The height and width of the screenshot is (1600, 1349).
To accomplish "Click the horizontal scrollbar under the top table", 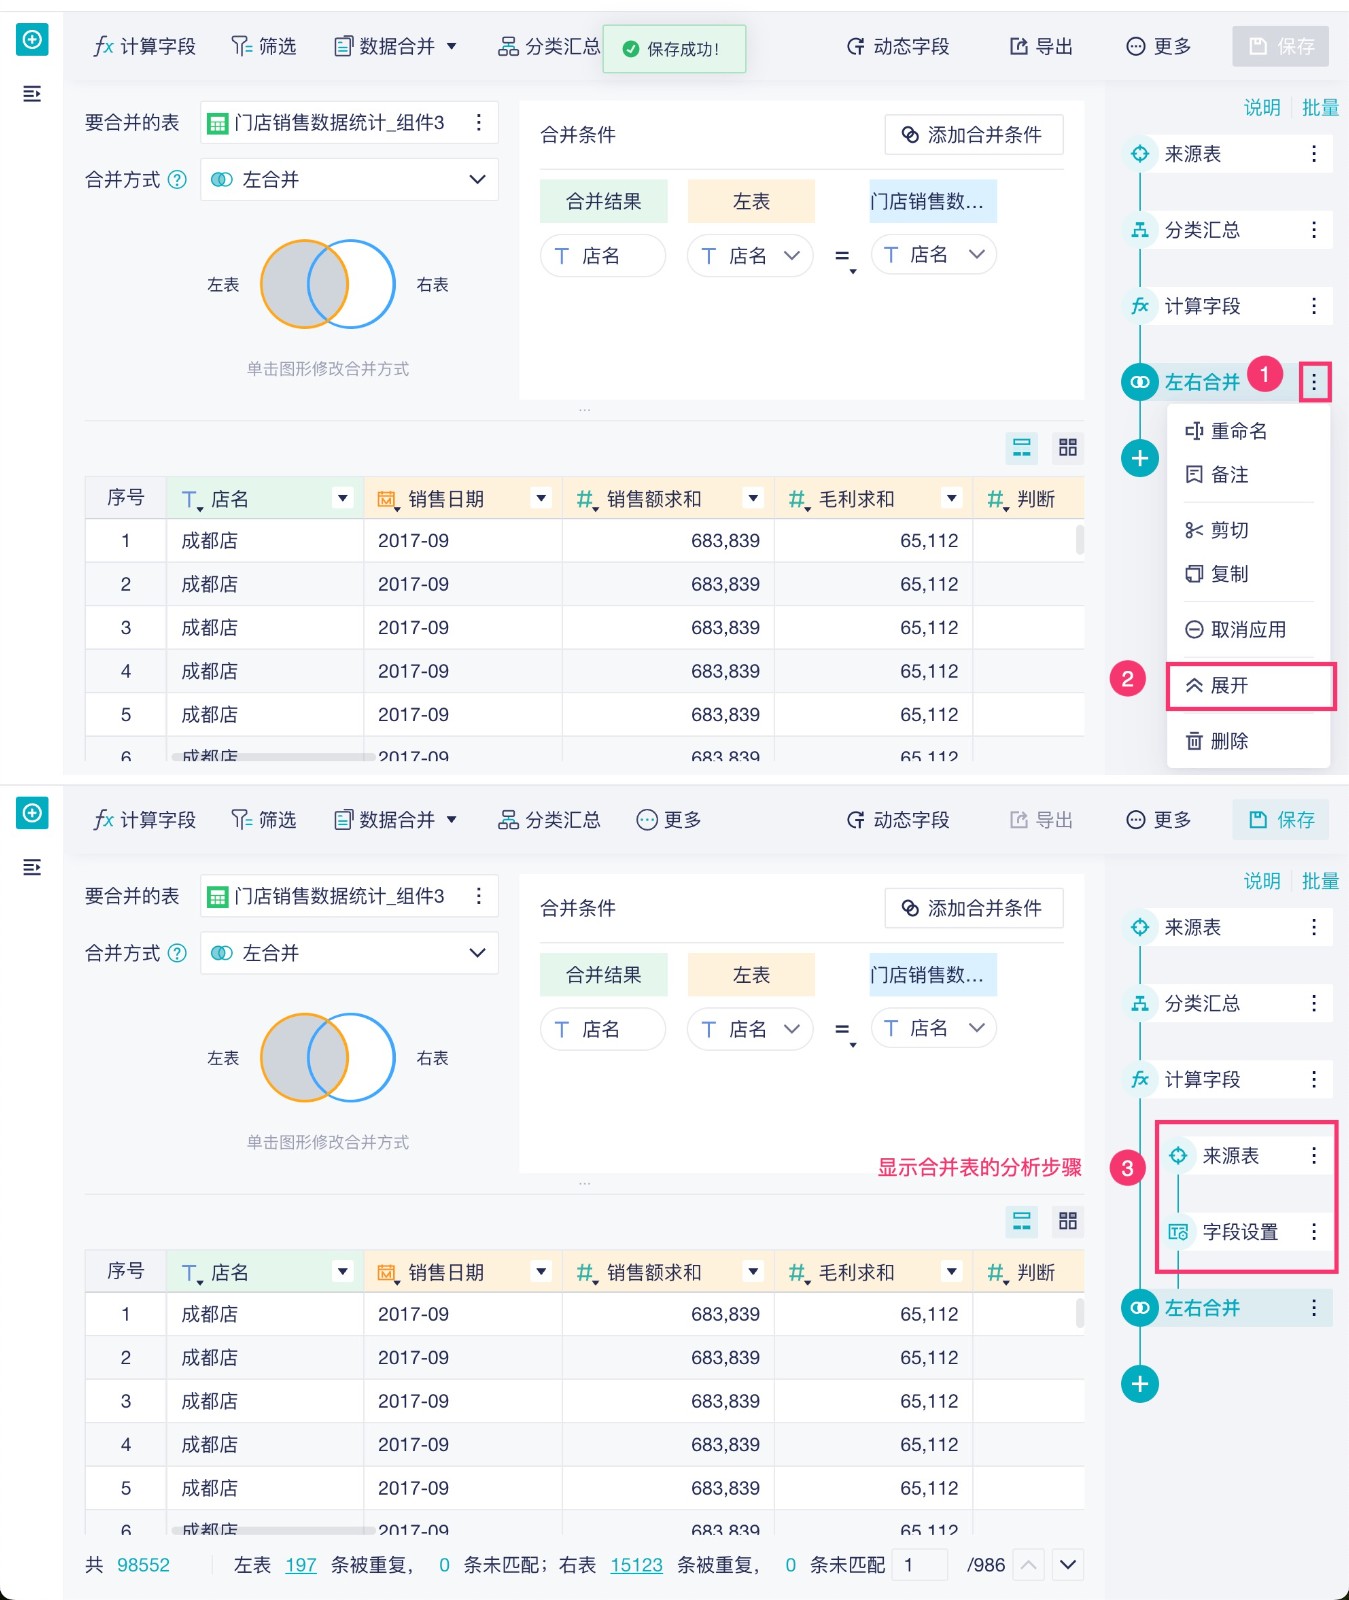I will (272, 757).
